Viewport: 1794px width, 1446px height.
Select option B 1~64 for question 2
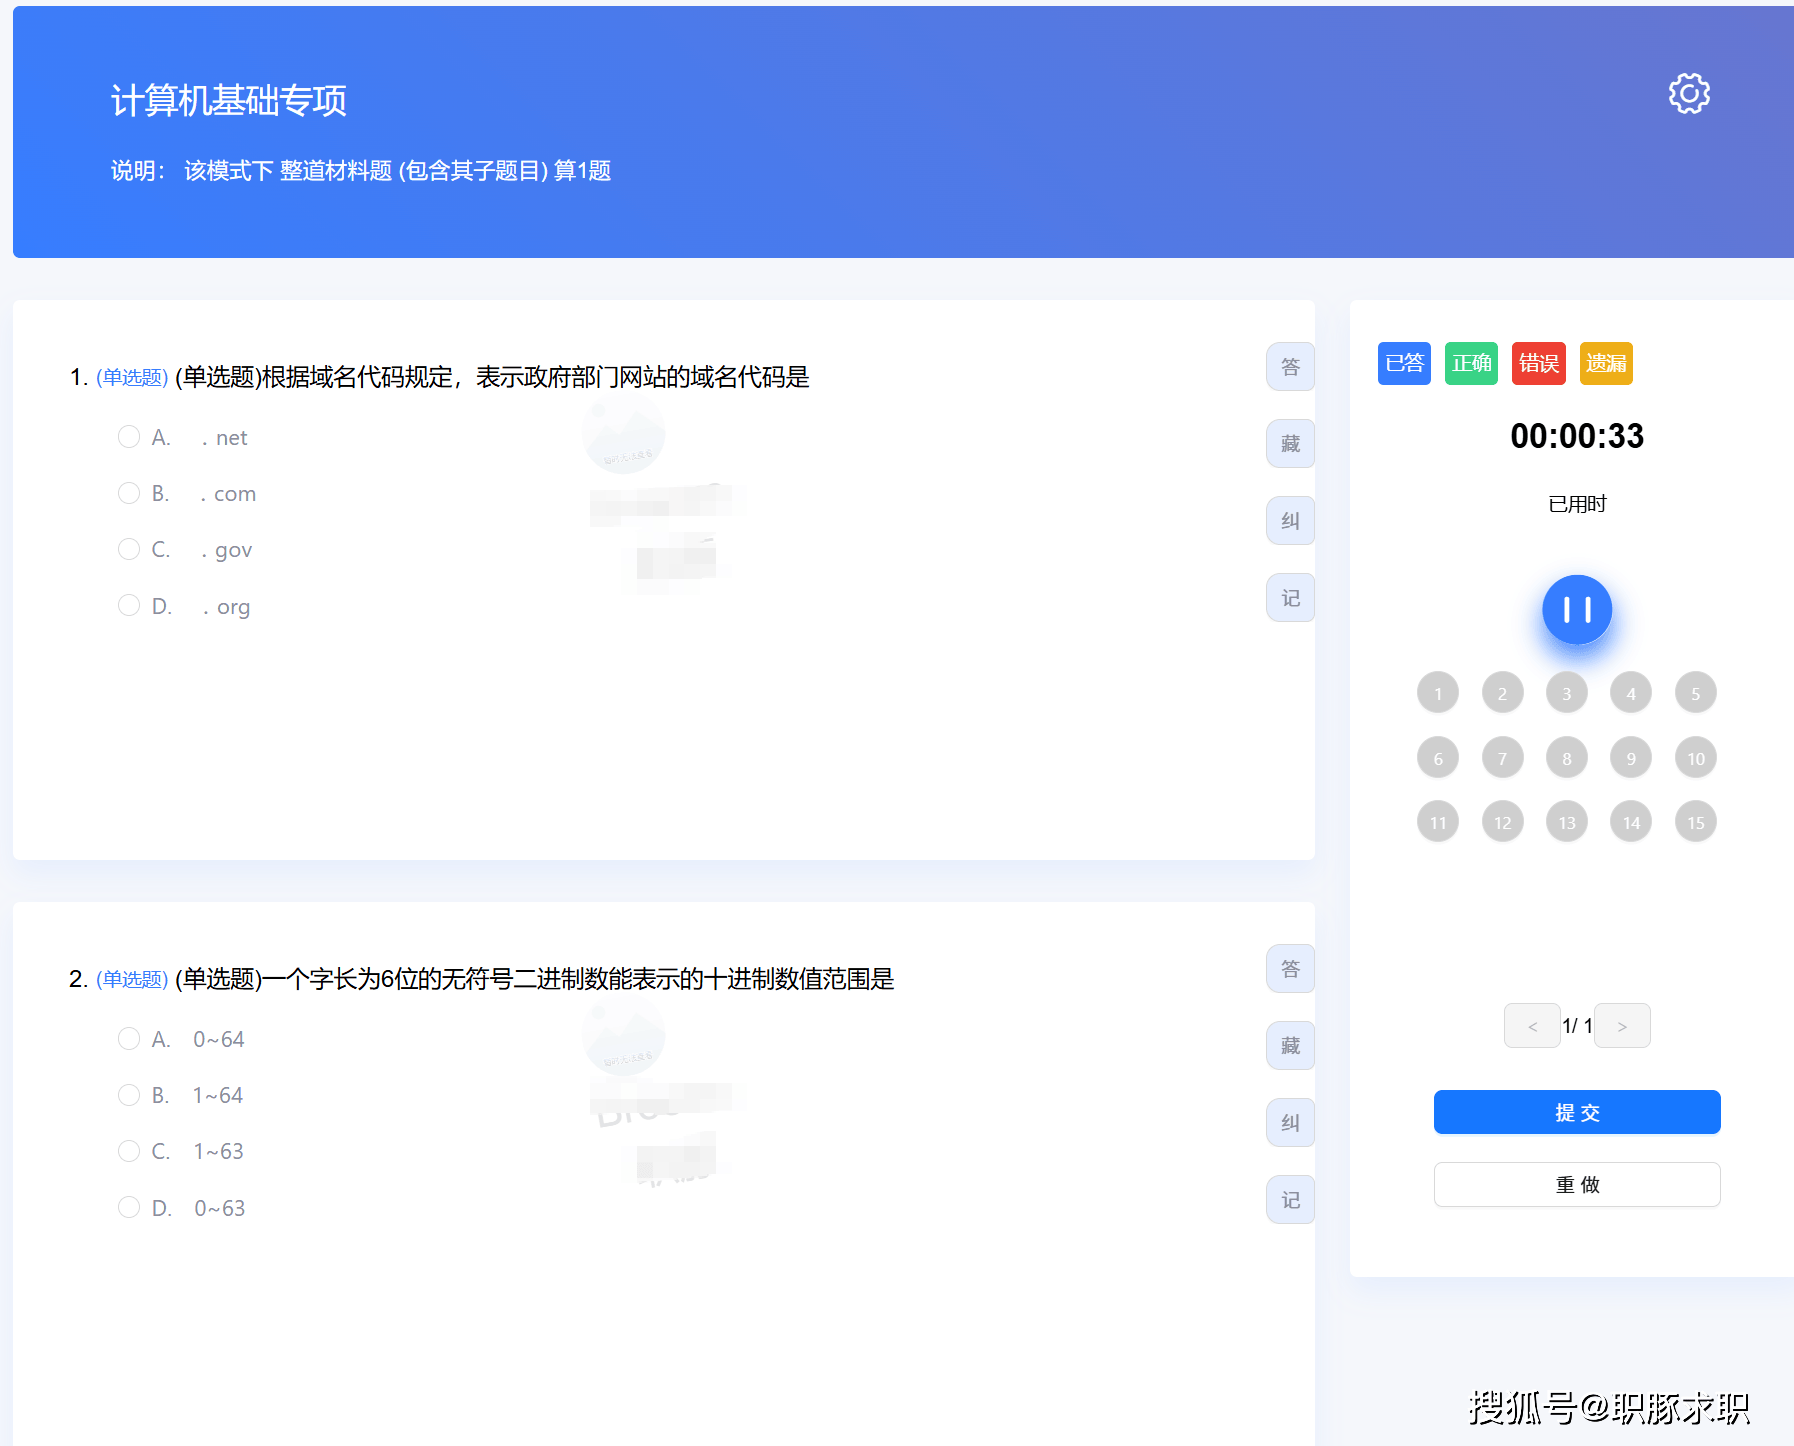click(129, 1095)
